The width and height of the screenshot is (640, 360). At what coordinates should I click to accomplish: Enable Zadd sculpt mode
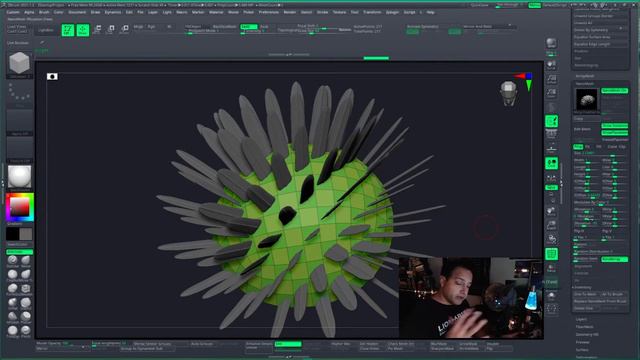249,27
